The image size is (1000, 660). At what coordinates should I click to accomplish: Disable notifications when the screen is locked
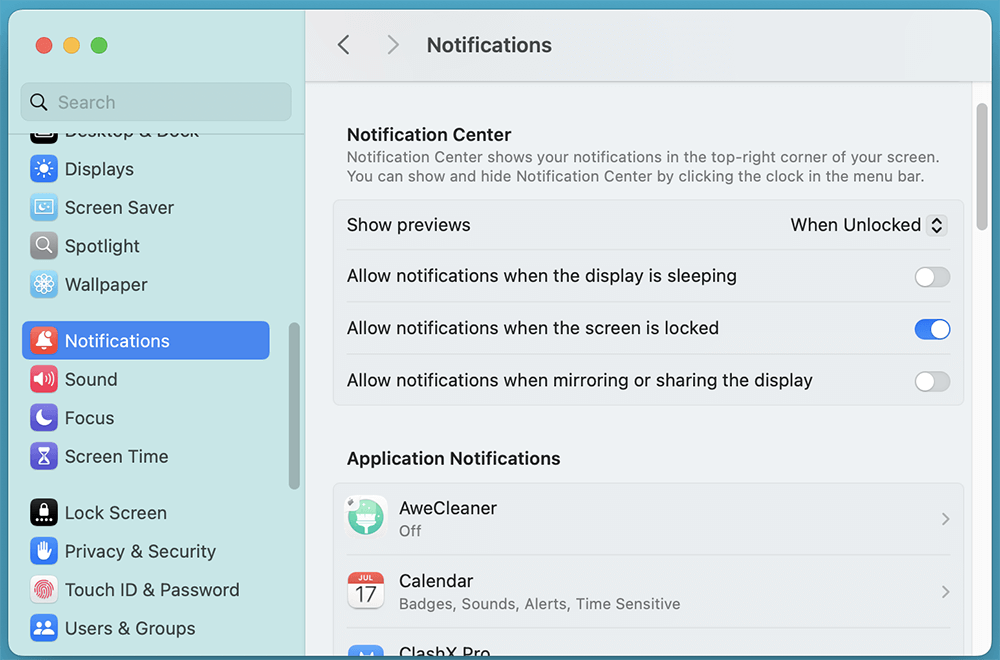(x=932, y=329)
